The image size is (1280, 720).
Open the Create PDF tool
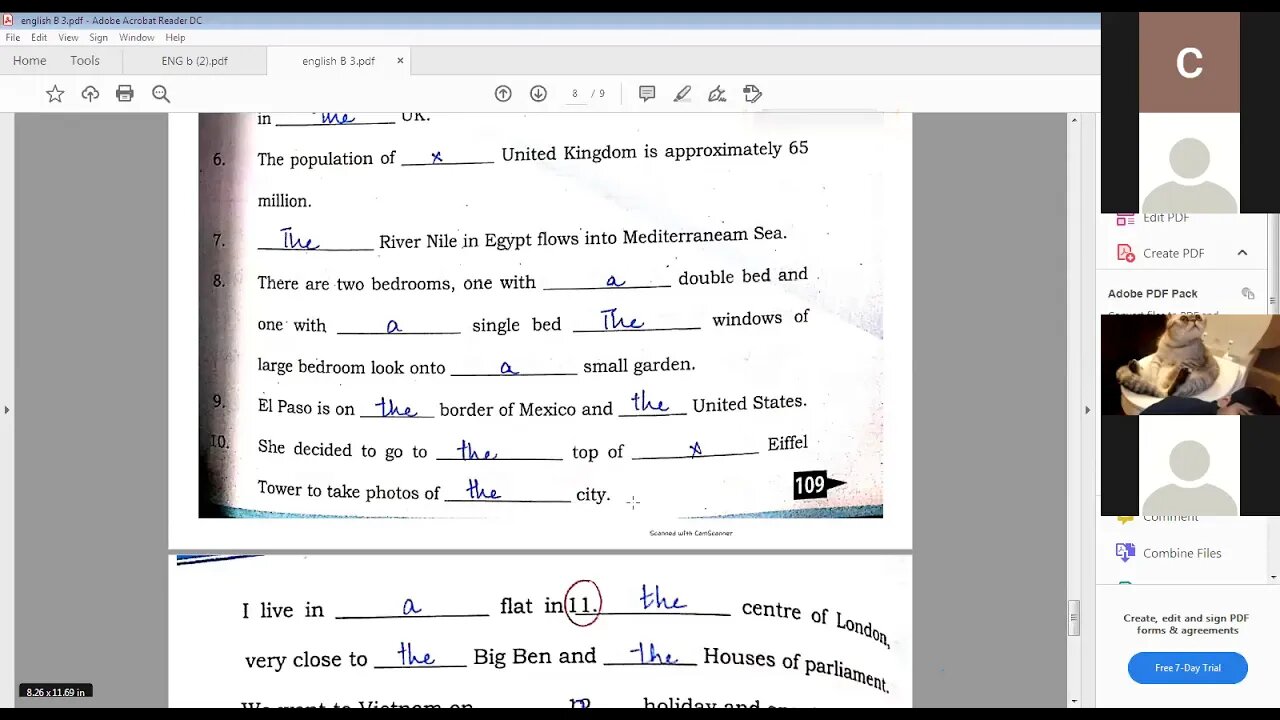(1173, 253)
